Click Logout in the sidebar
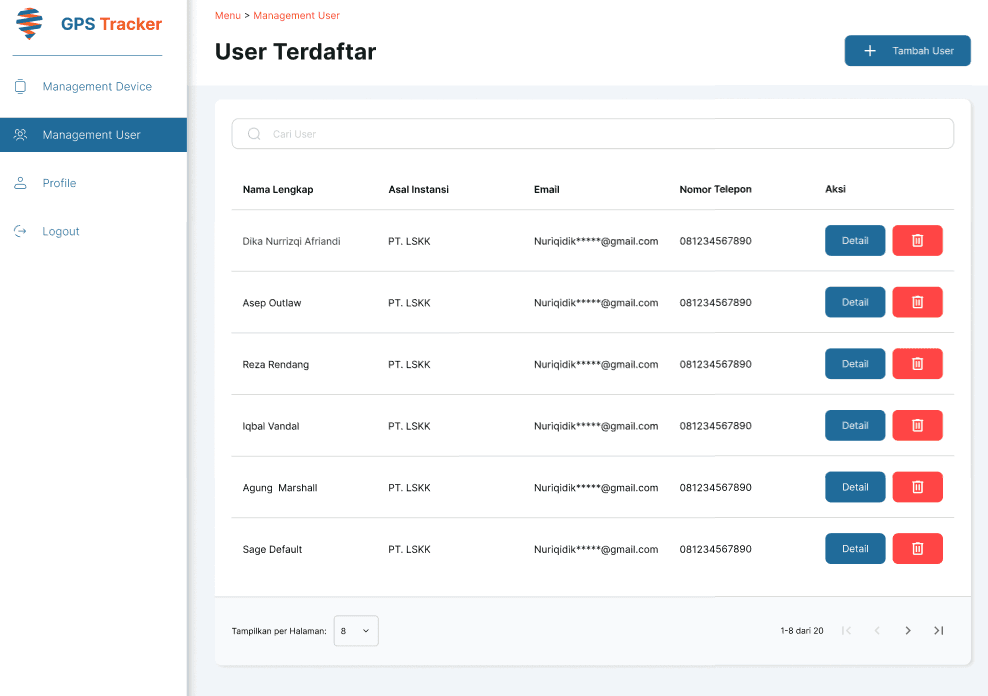Screen dimensions: 988x696 [60, 231]
